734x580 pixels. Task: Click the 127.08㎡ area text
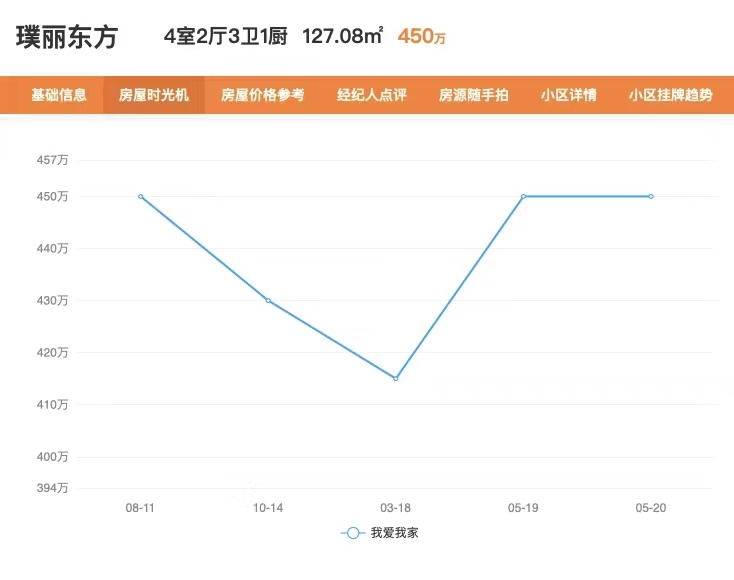coord(343,37)
